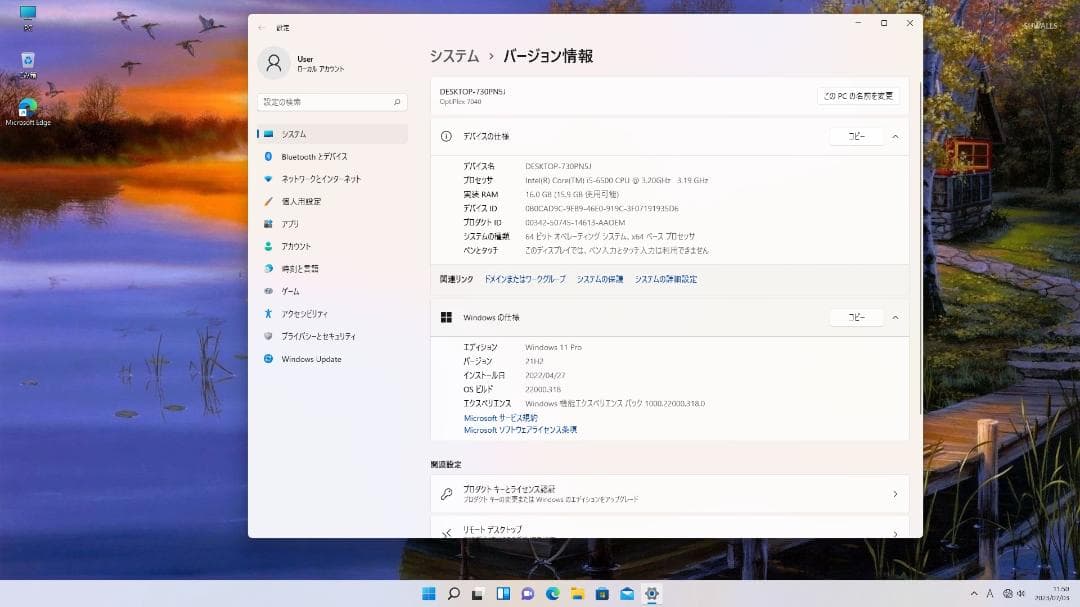Expand hidden icons in the system tray
Screen dimensions: 1080x607
point(974,593)
